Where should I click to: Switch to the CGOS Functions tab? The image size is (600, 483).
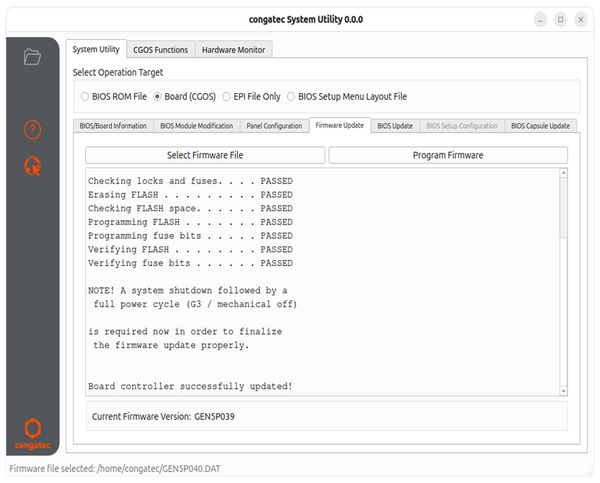[x=160, y=49]
